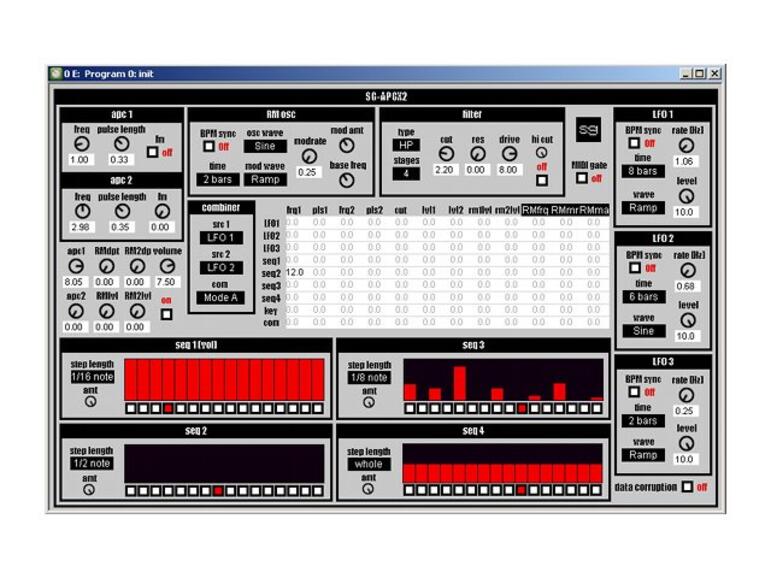The image size is (770, 578).
Task: Open the osc wave Sine dropdown
Action: 265,146
